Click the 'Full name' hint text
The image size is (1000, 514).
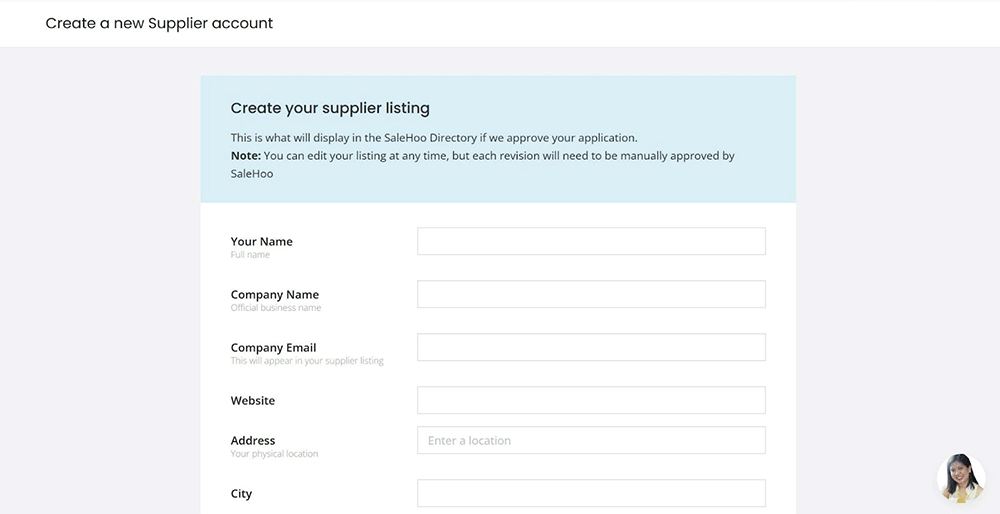[250, 255]
